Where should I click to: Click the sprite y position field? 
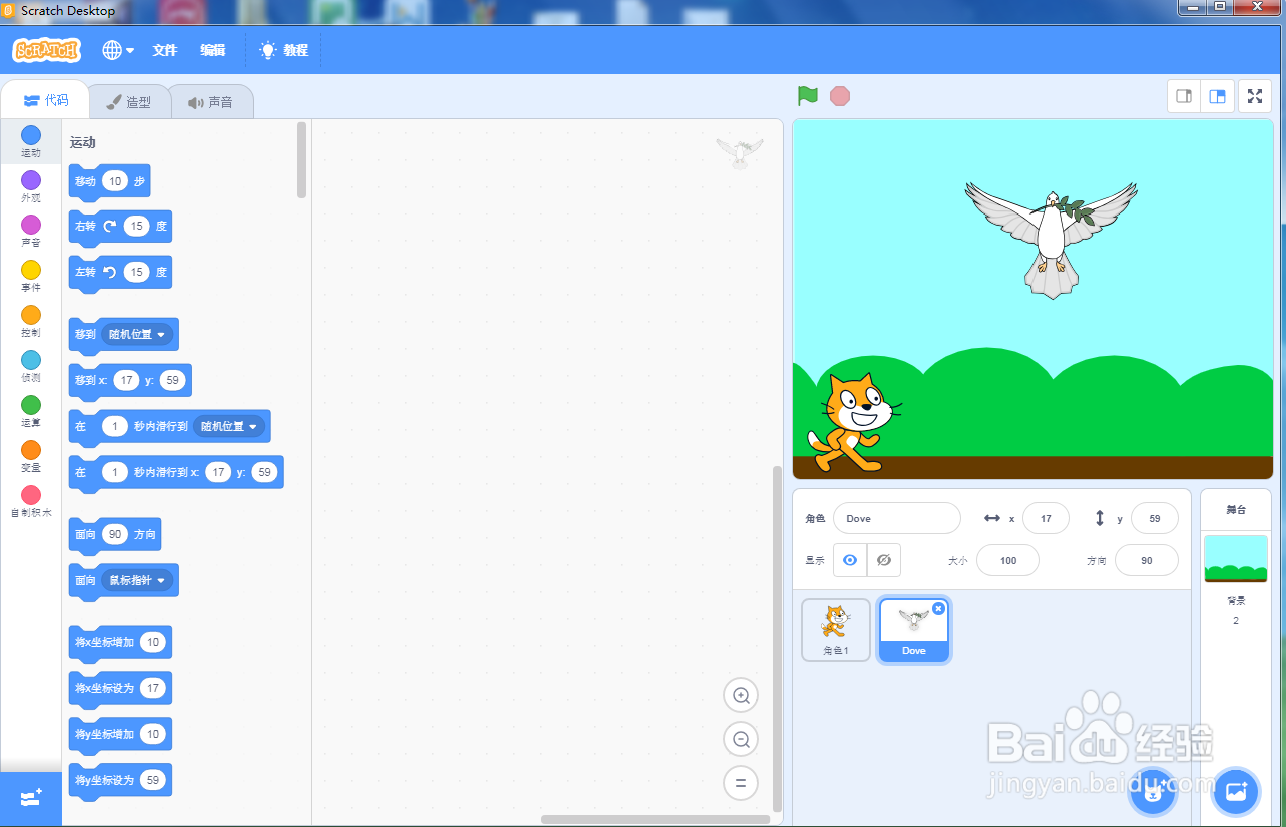(1155, 518)
